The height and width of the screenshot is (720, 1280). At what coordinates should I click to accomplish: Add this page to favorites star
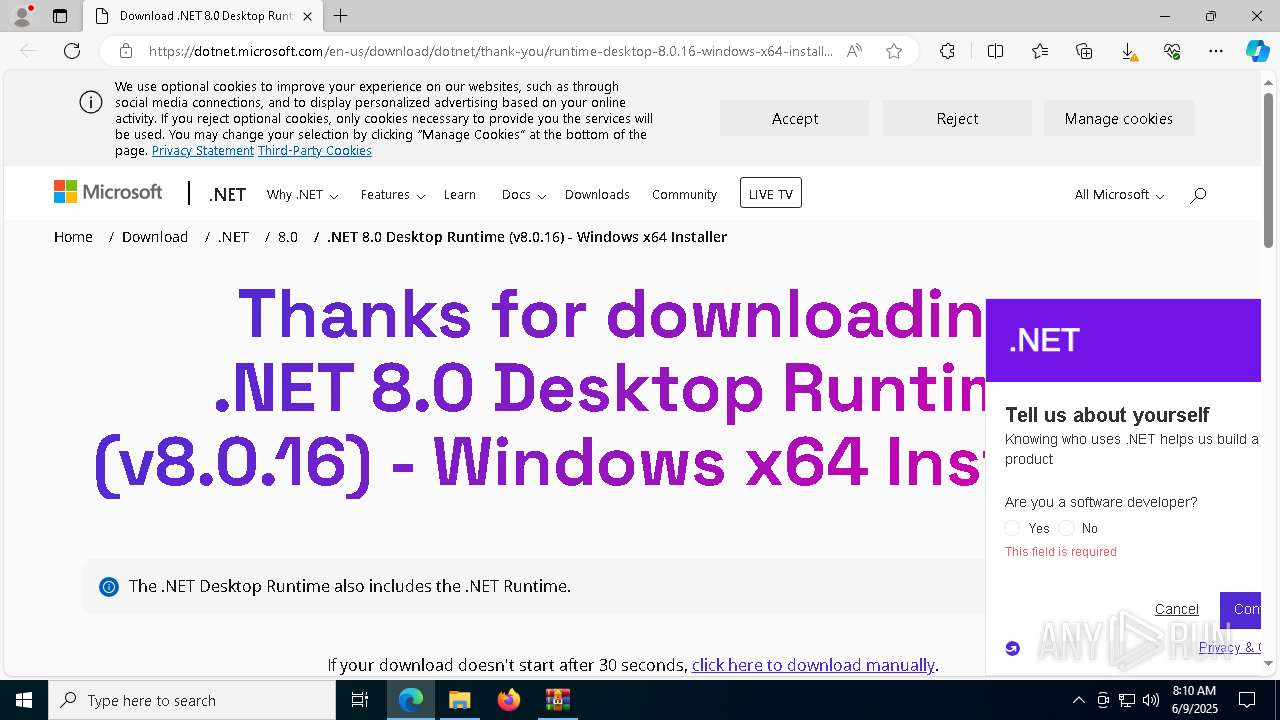[x=894, y=51]
